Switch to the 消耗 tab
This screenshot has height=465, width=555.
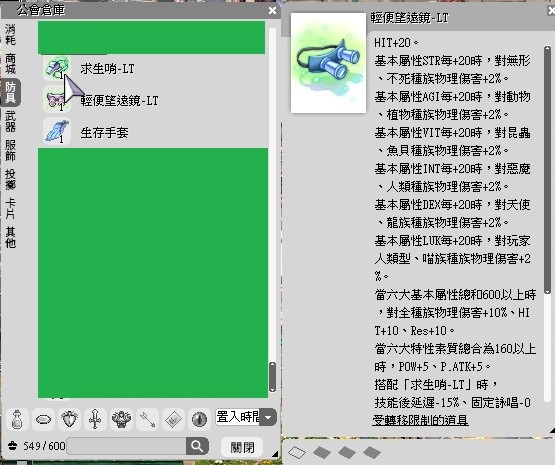pos(10,35)
